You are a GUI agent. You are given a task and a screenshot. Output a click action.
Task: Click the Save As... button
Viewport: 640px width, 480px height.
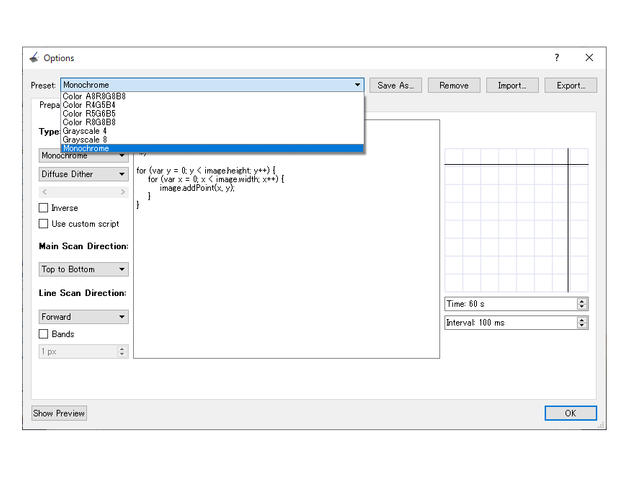397,86
